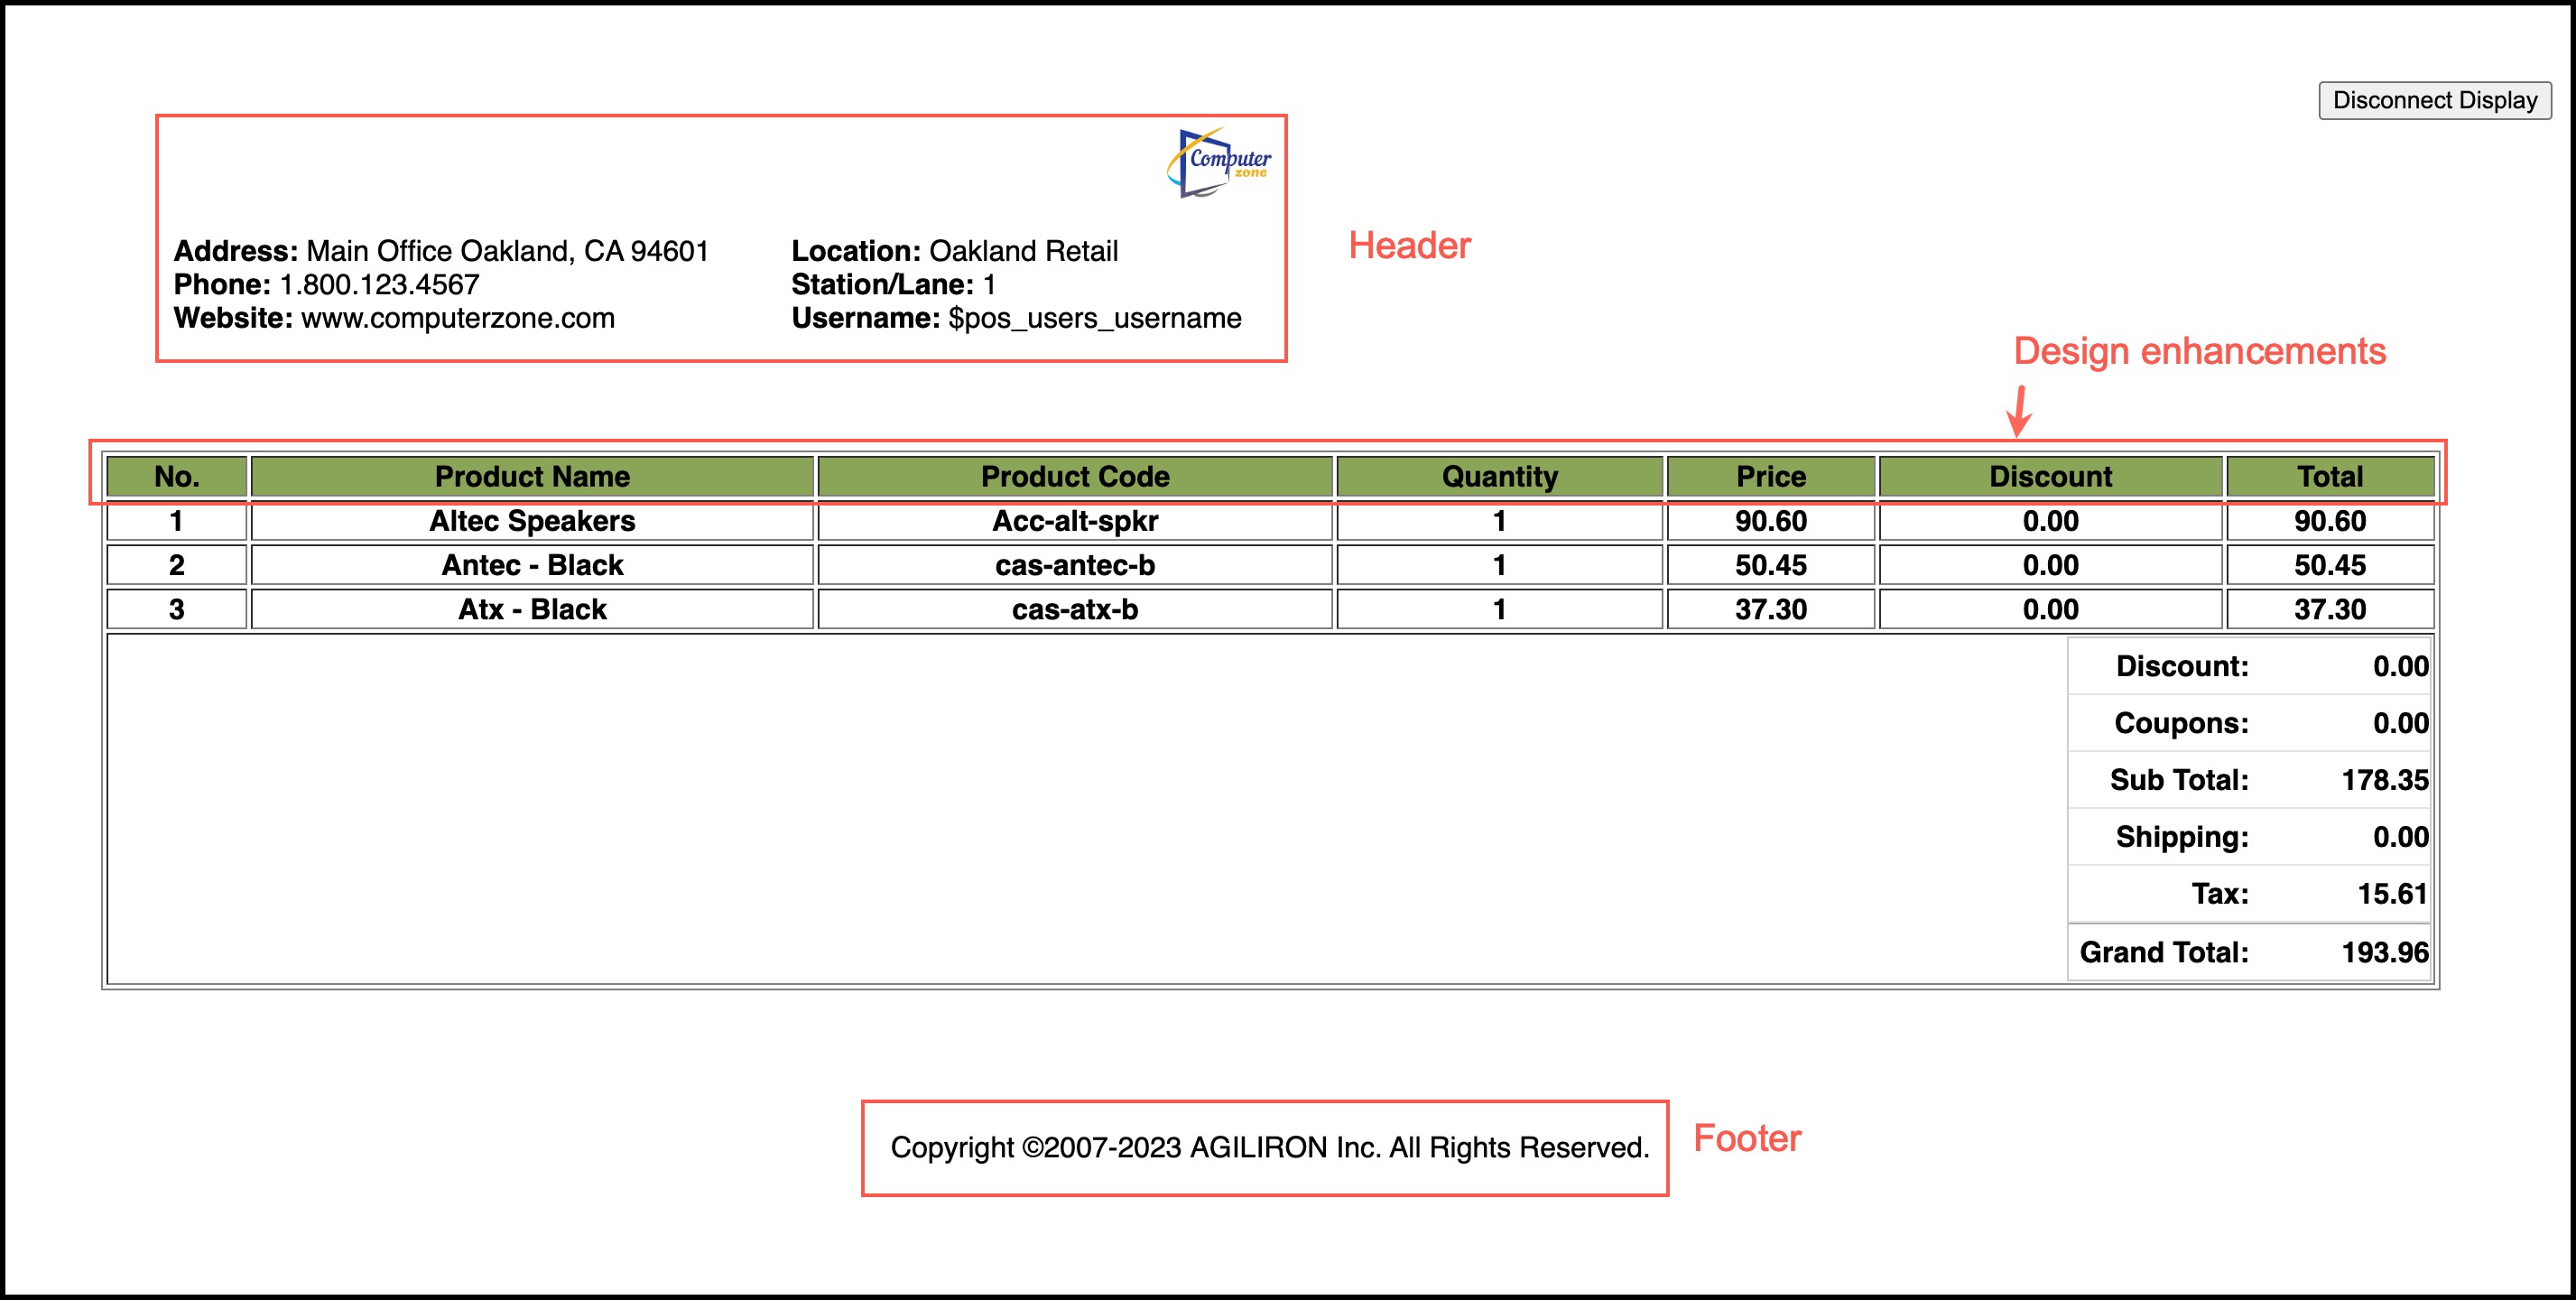Image resolution: width=2576 pixels, height=1300 pixels.
Task: Select the Altec Speakers product row
Action: point(532,521)
